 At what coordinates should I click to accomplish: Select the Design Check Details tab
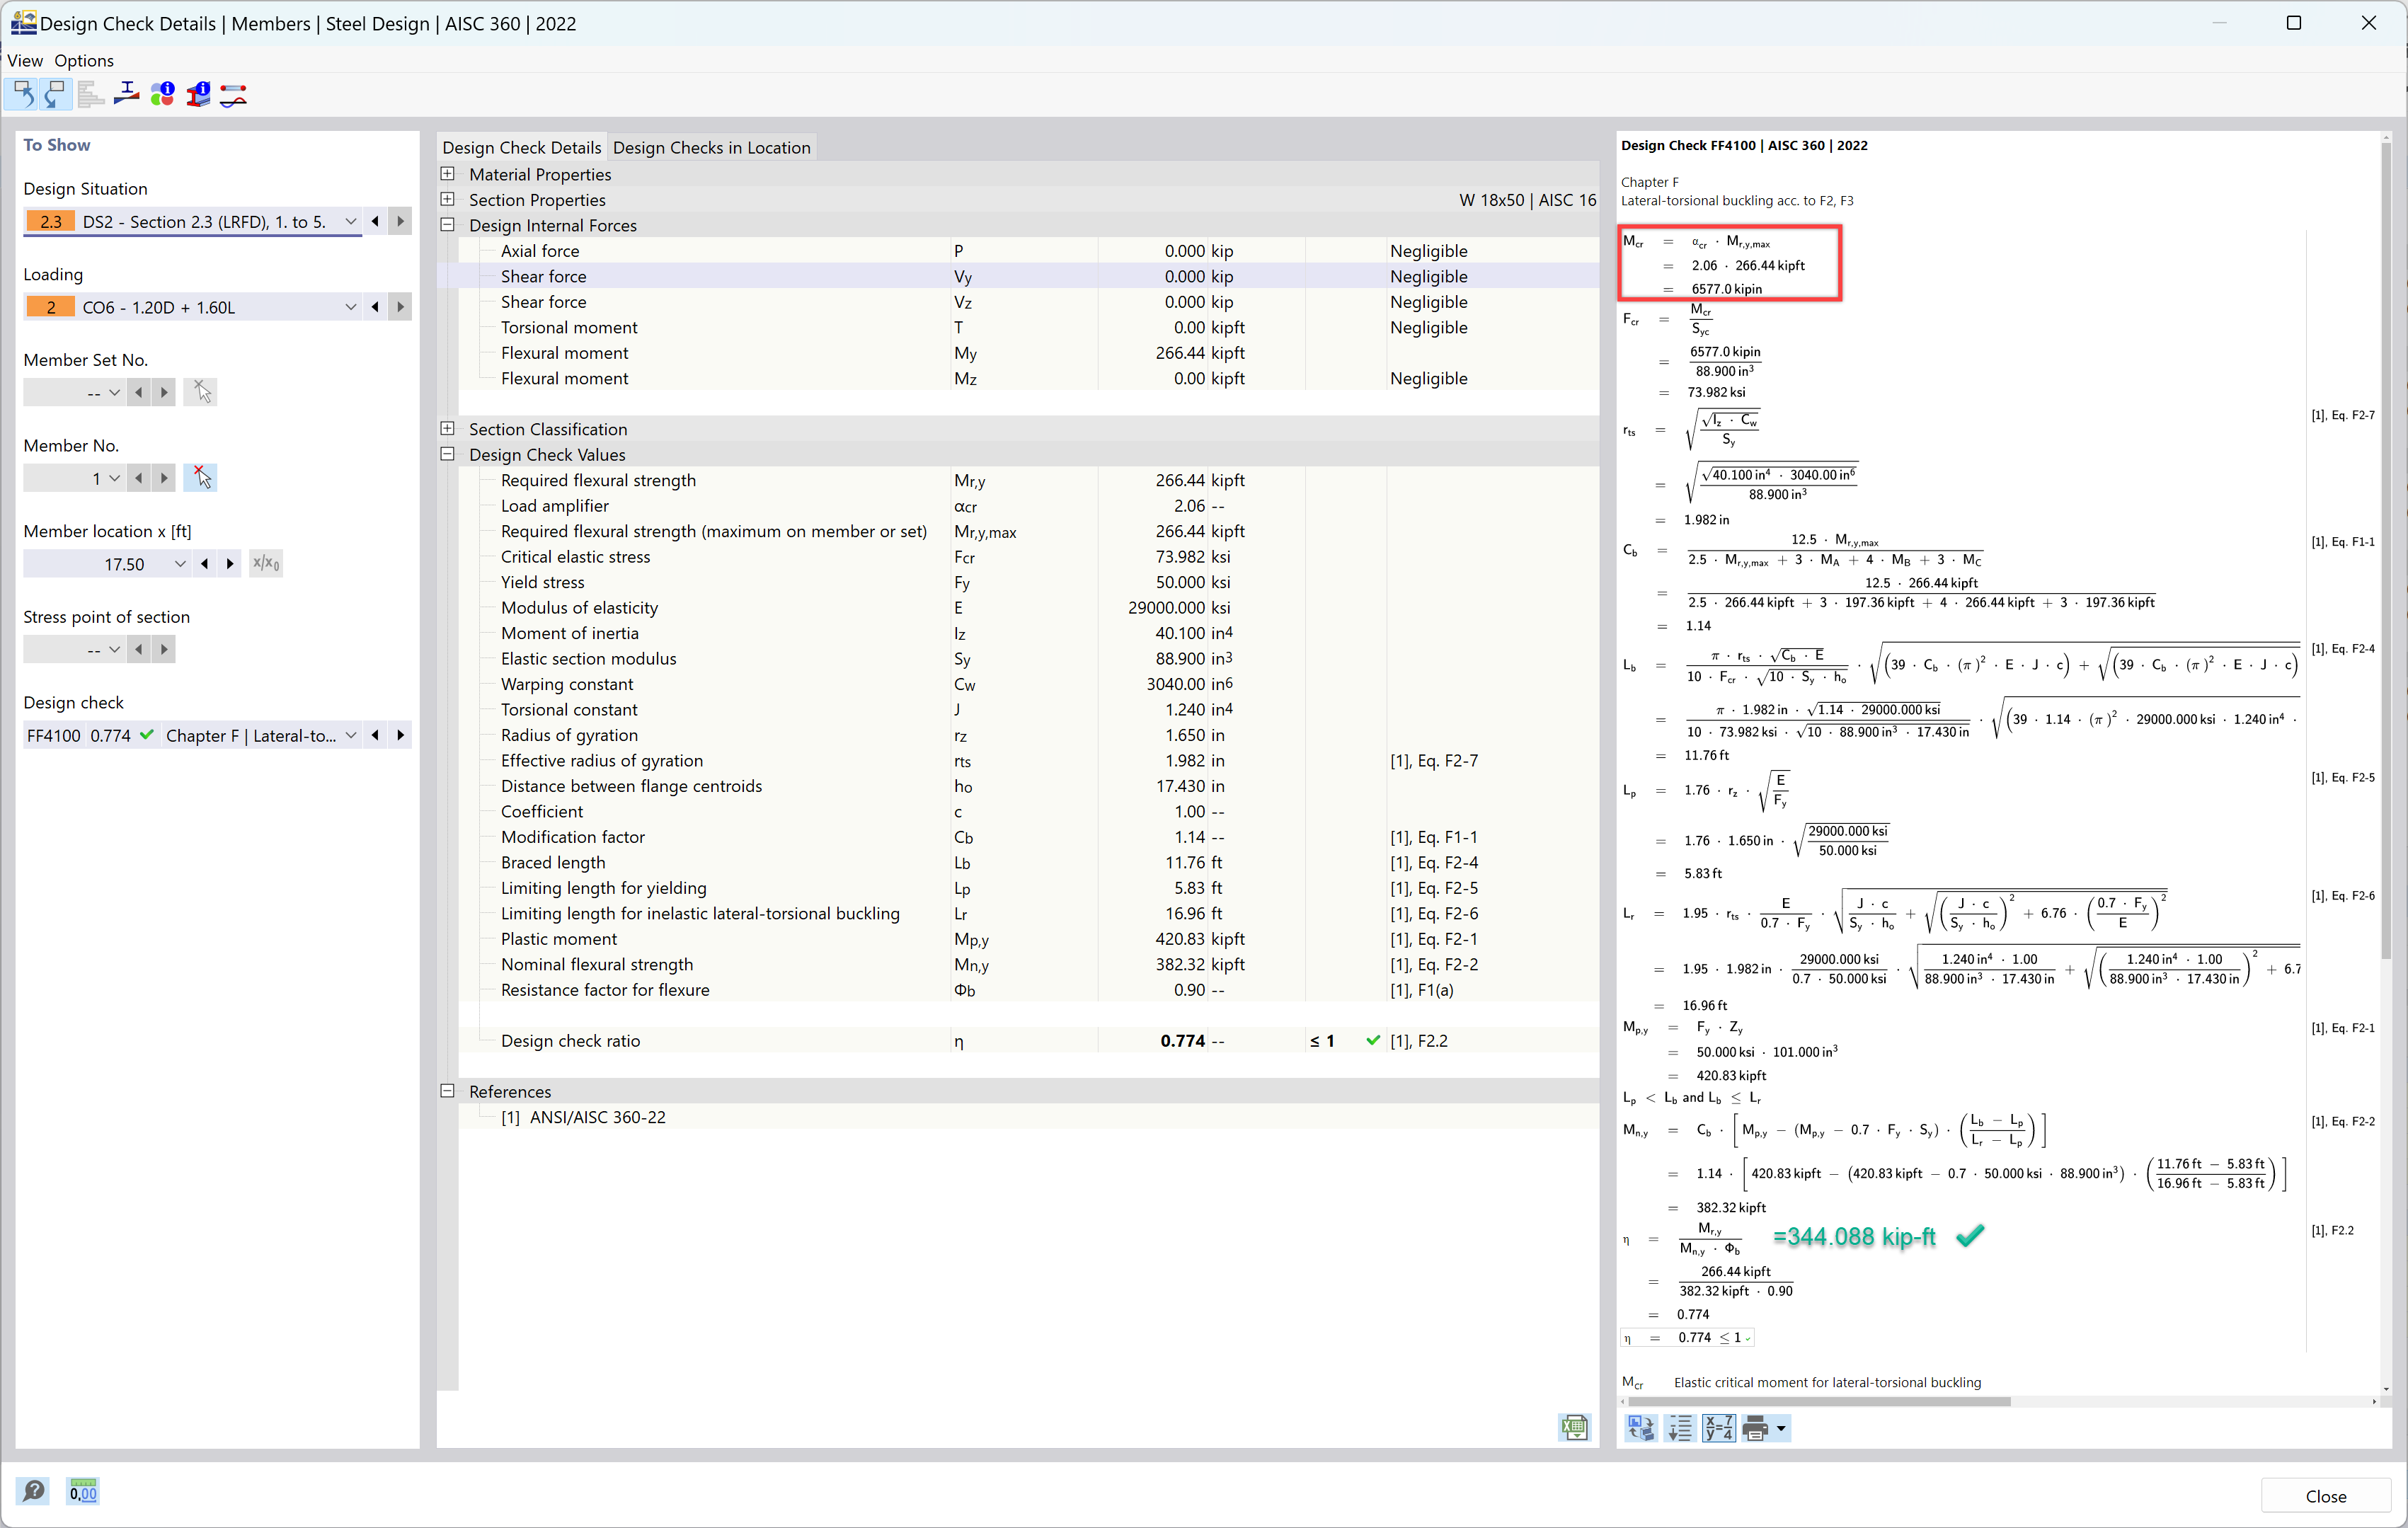tap(521, 147)
